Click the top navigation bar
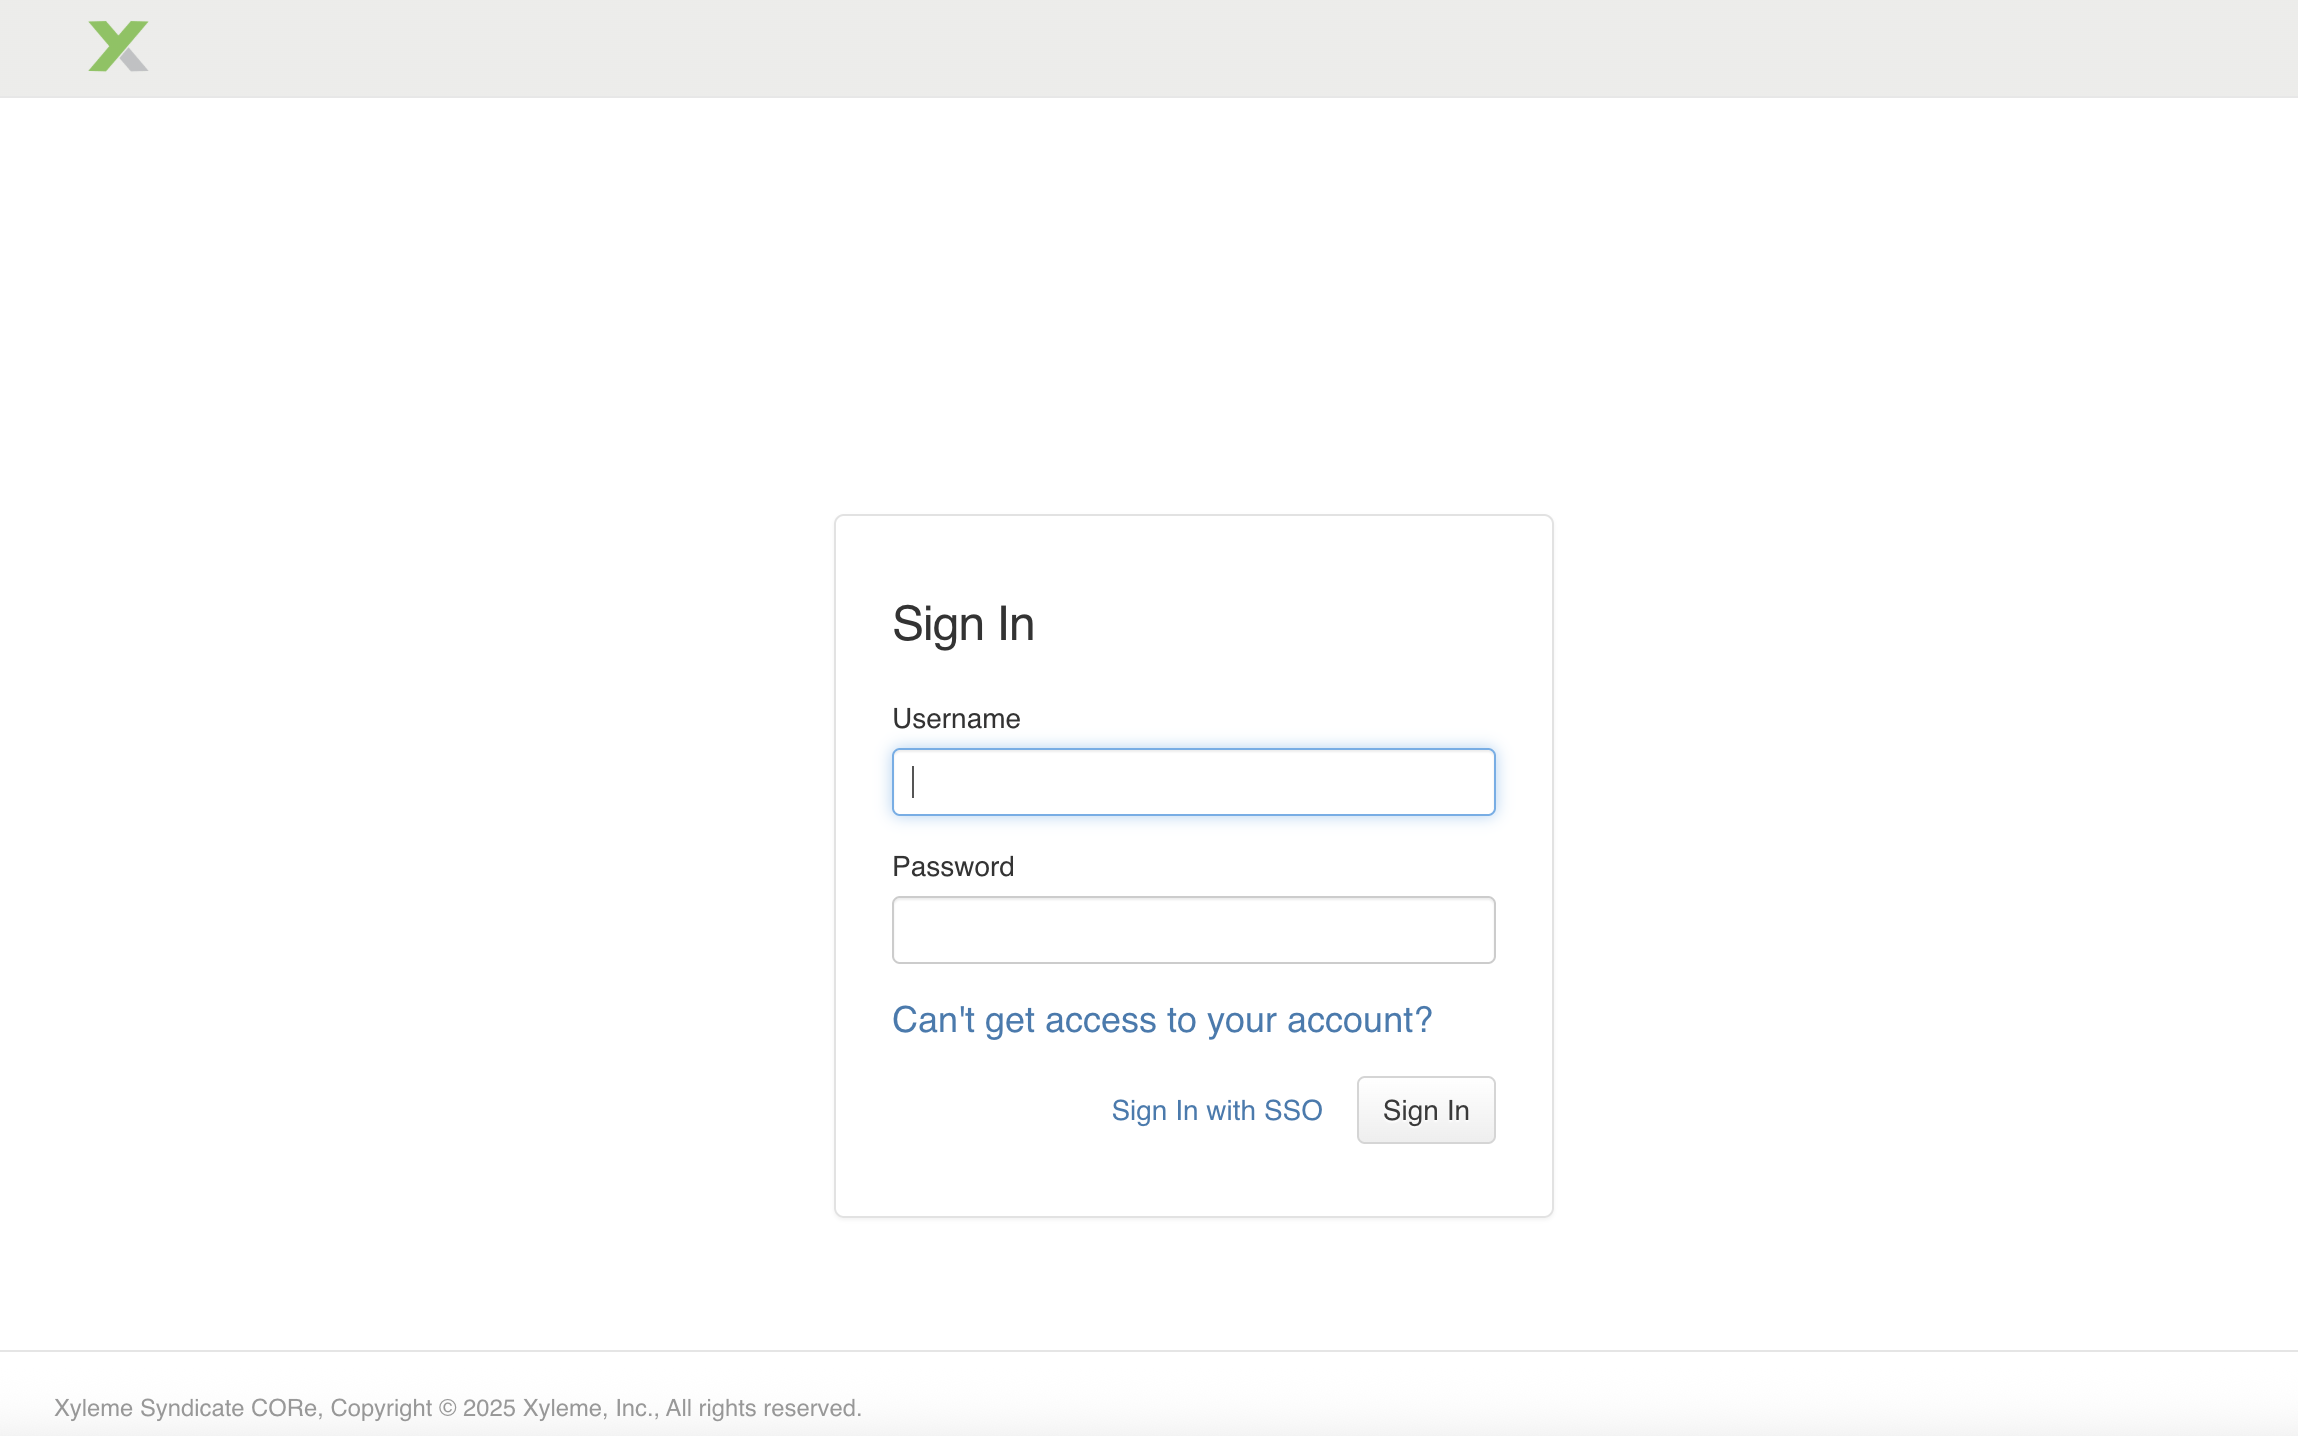Viewport: 2298px width, 1436px height. tap(1149, 48)
